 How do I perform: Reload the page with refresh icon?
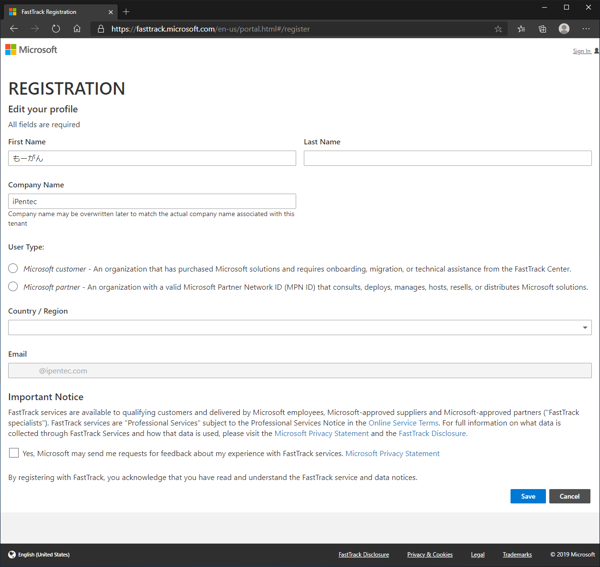pyautogui.click(x=56, y=29)
